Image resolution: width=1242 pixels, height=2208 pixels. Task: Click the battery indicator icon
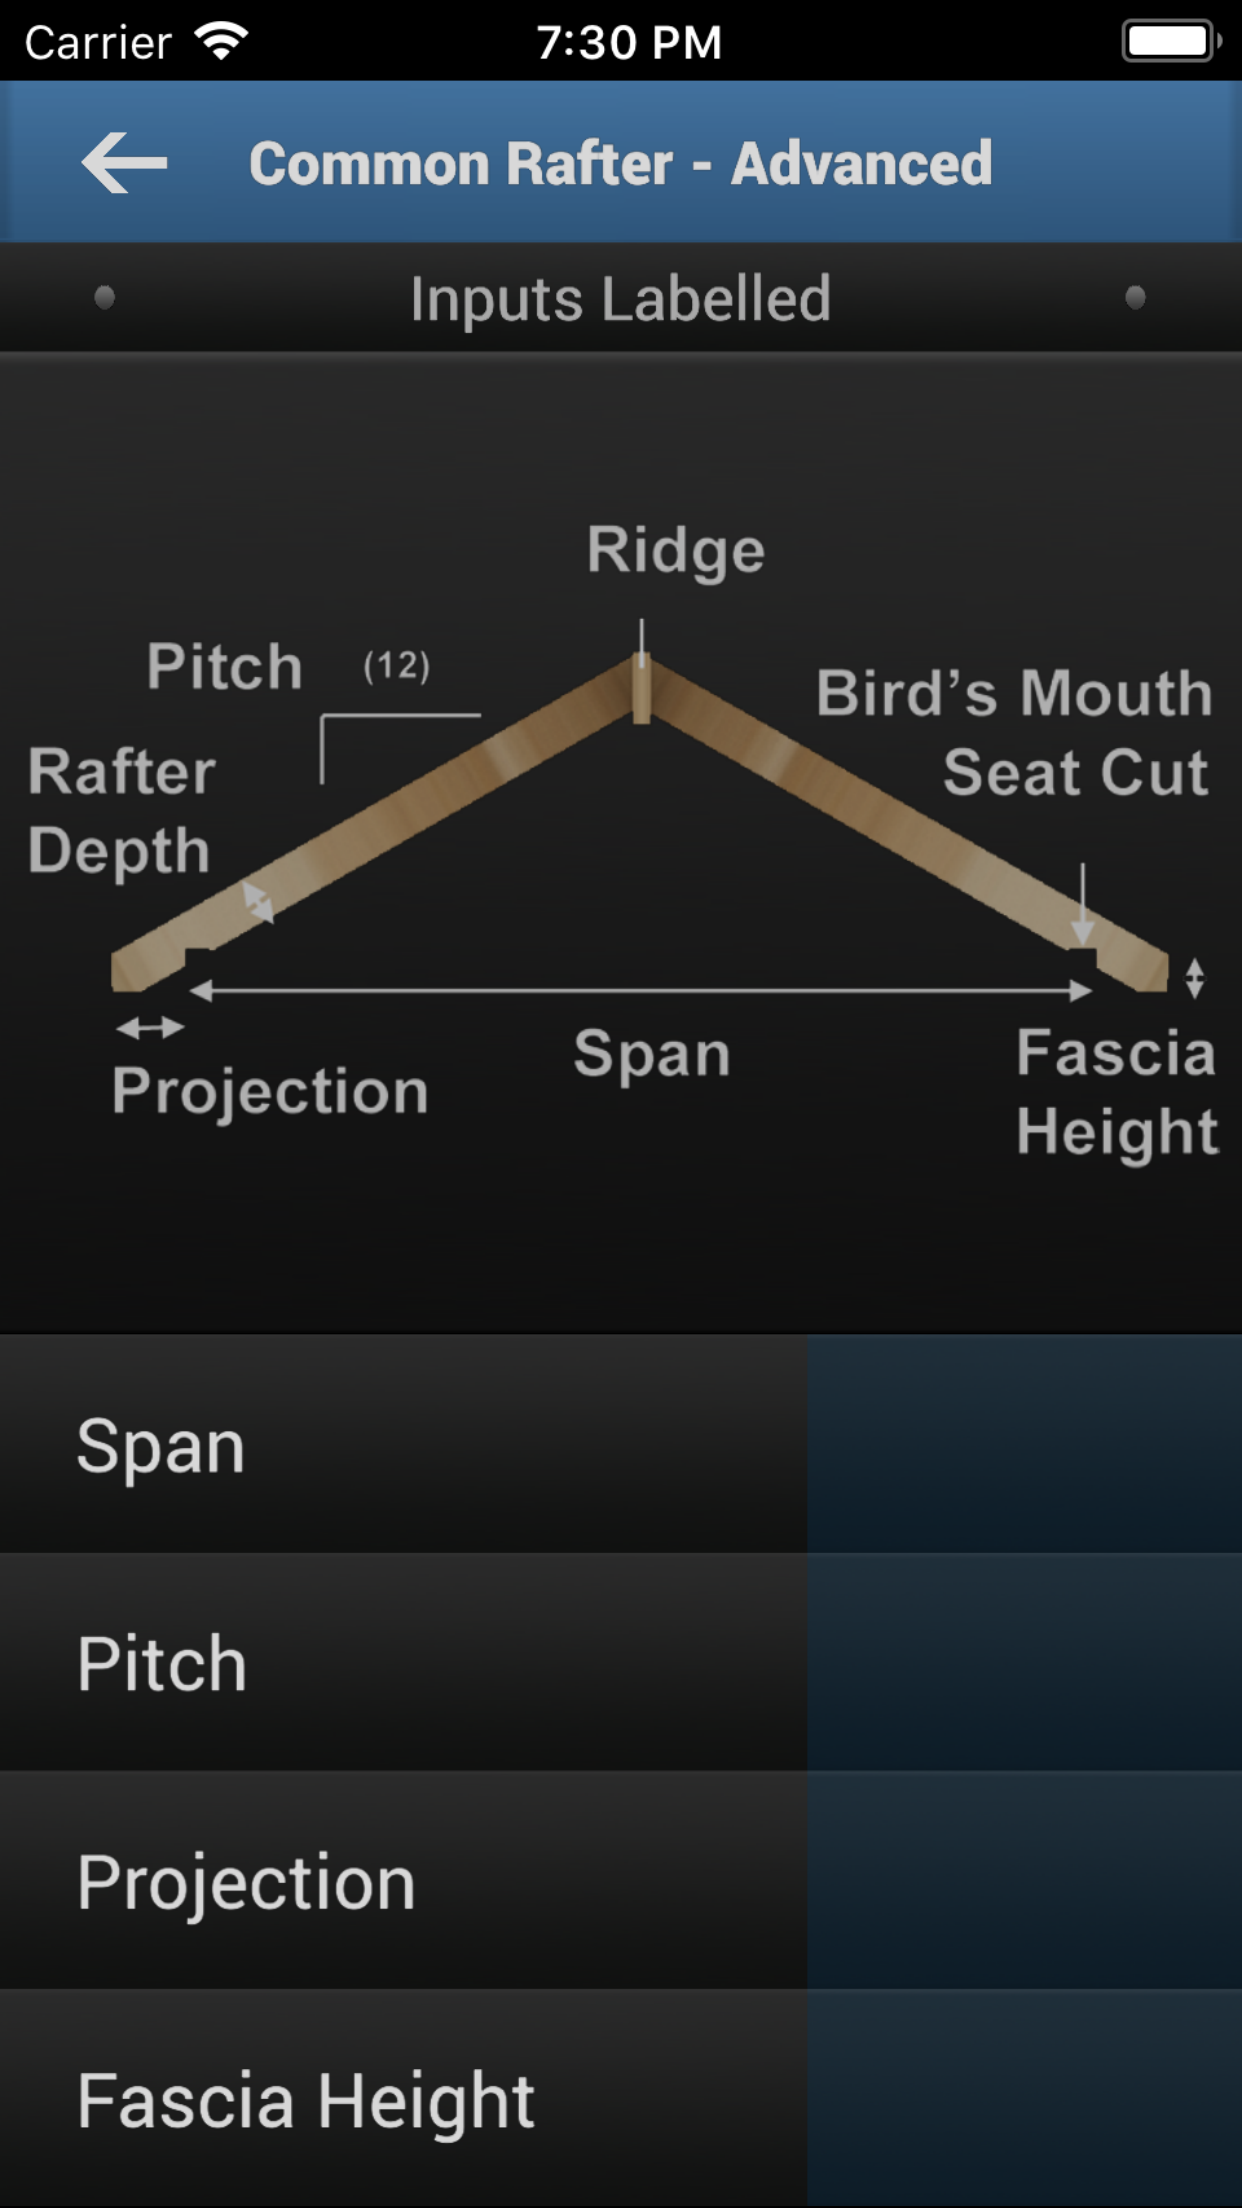pyautogui.click(x=1170, y=42)
